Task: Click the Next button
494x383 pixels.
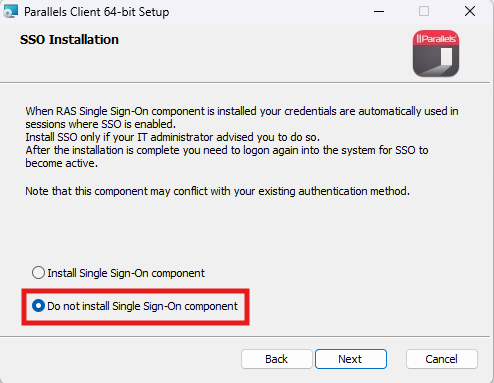Action: 351,359
